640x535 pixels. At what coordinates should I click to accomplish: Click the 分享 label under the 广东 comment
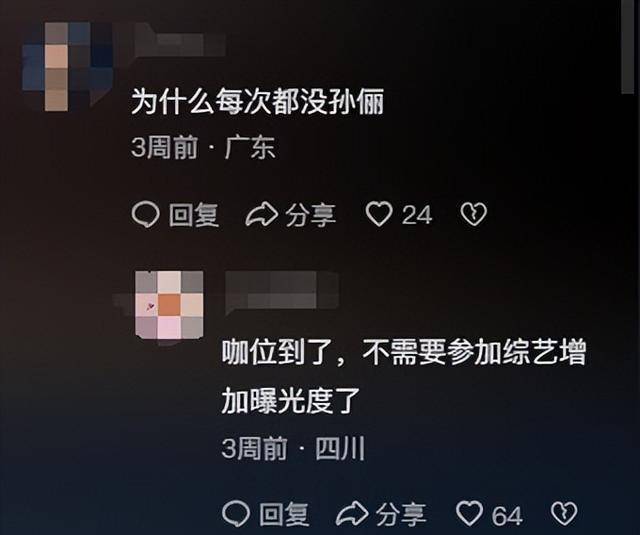[x=311, y=215]
